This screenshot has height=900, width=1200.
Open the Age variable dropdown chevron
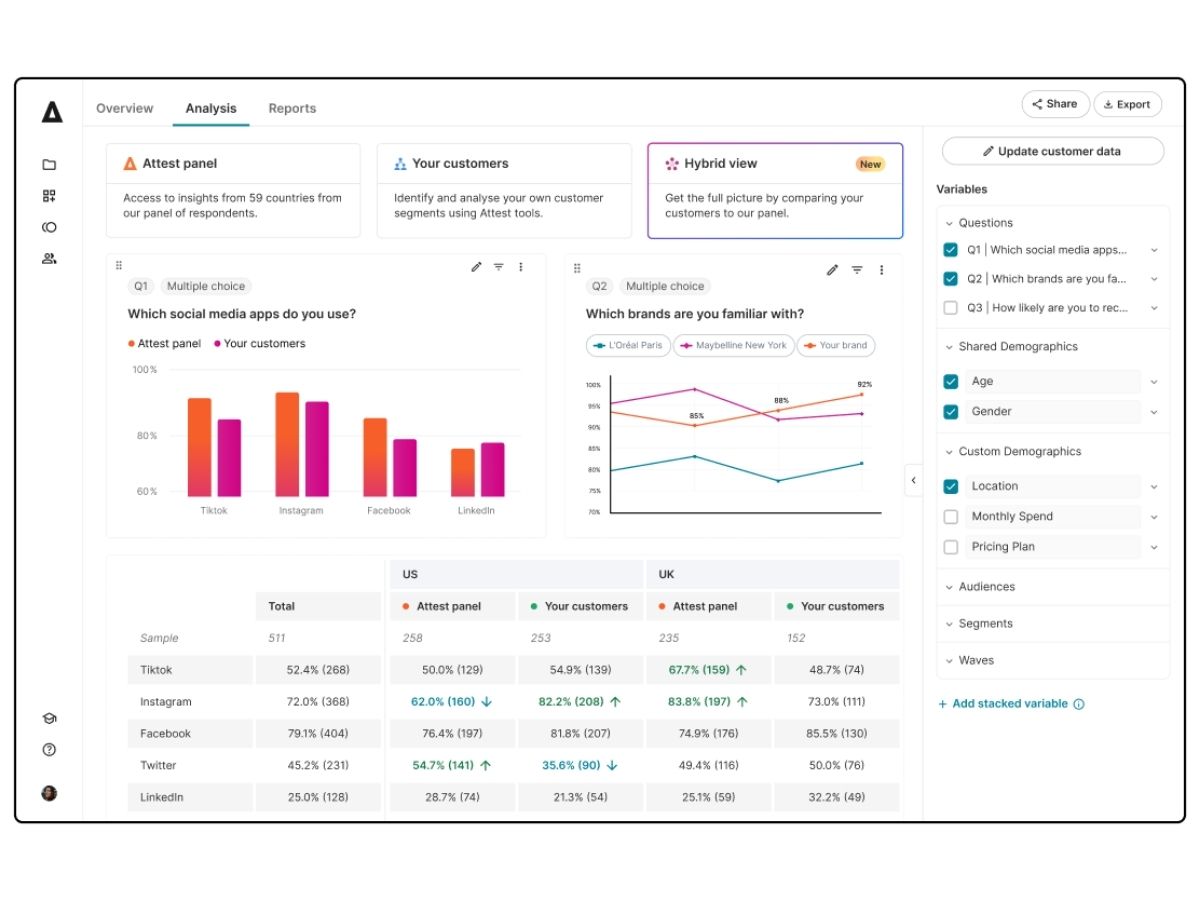tap(1154, 382)
